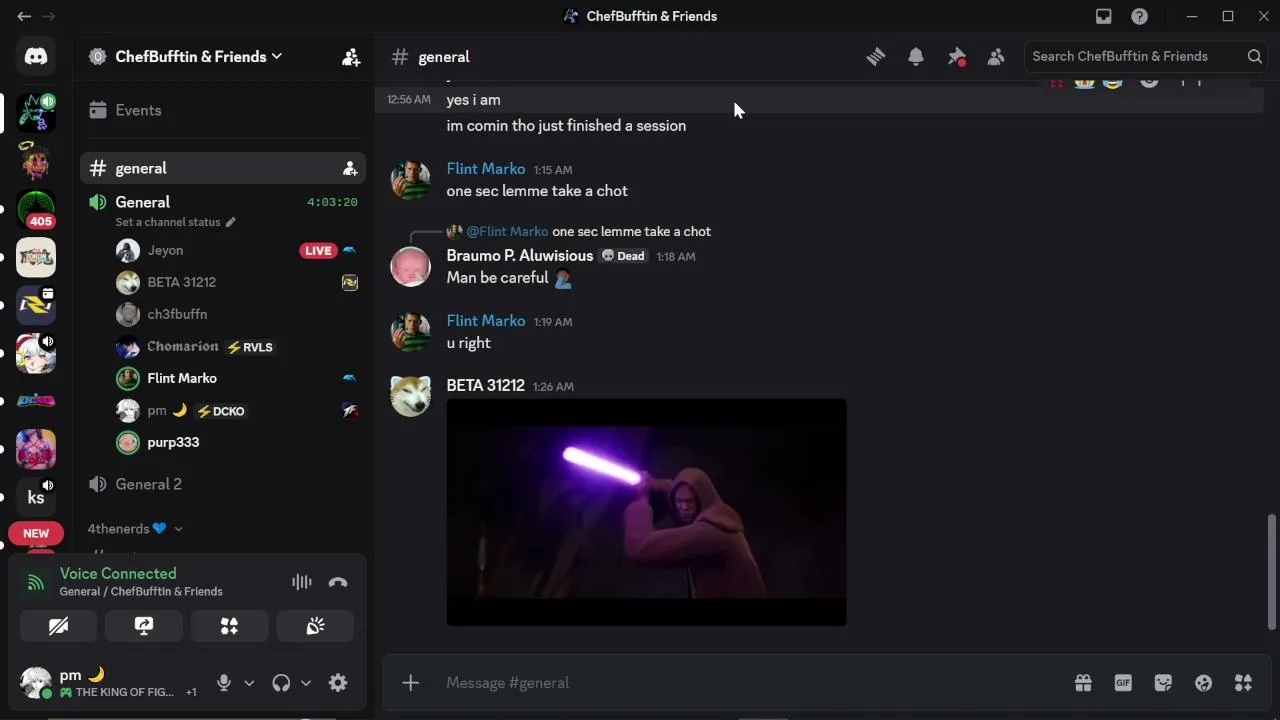Viewport: 1280px width, 720px height.
Task: Share your screen button
Action: pos(144,626)
